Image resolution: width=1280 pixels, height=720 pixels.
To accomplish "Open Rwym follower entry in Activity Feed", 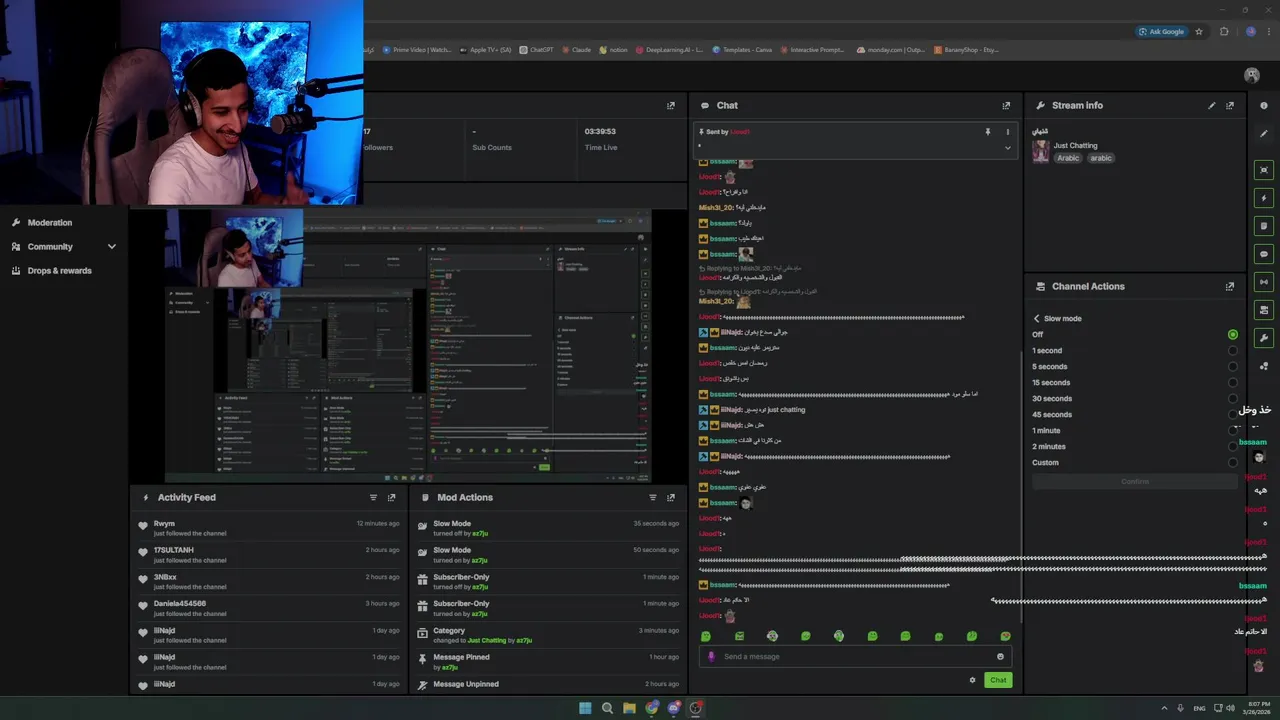I will 270,528.
